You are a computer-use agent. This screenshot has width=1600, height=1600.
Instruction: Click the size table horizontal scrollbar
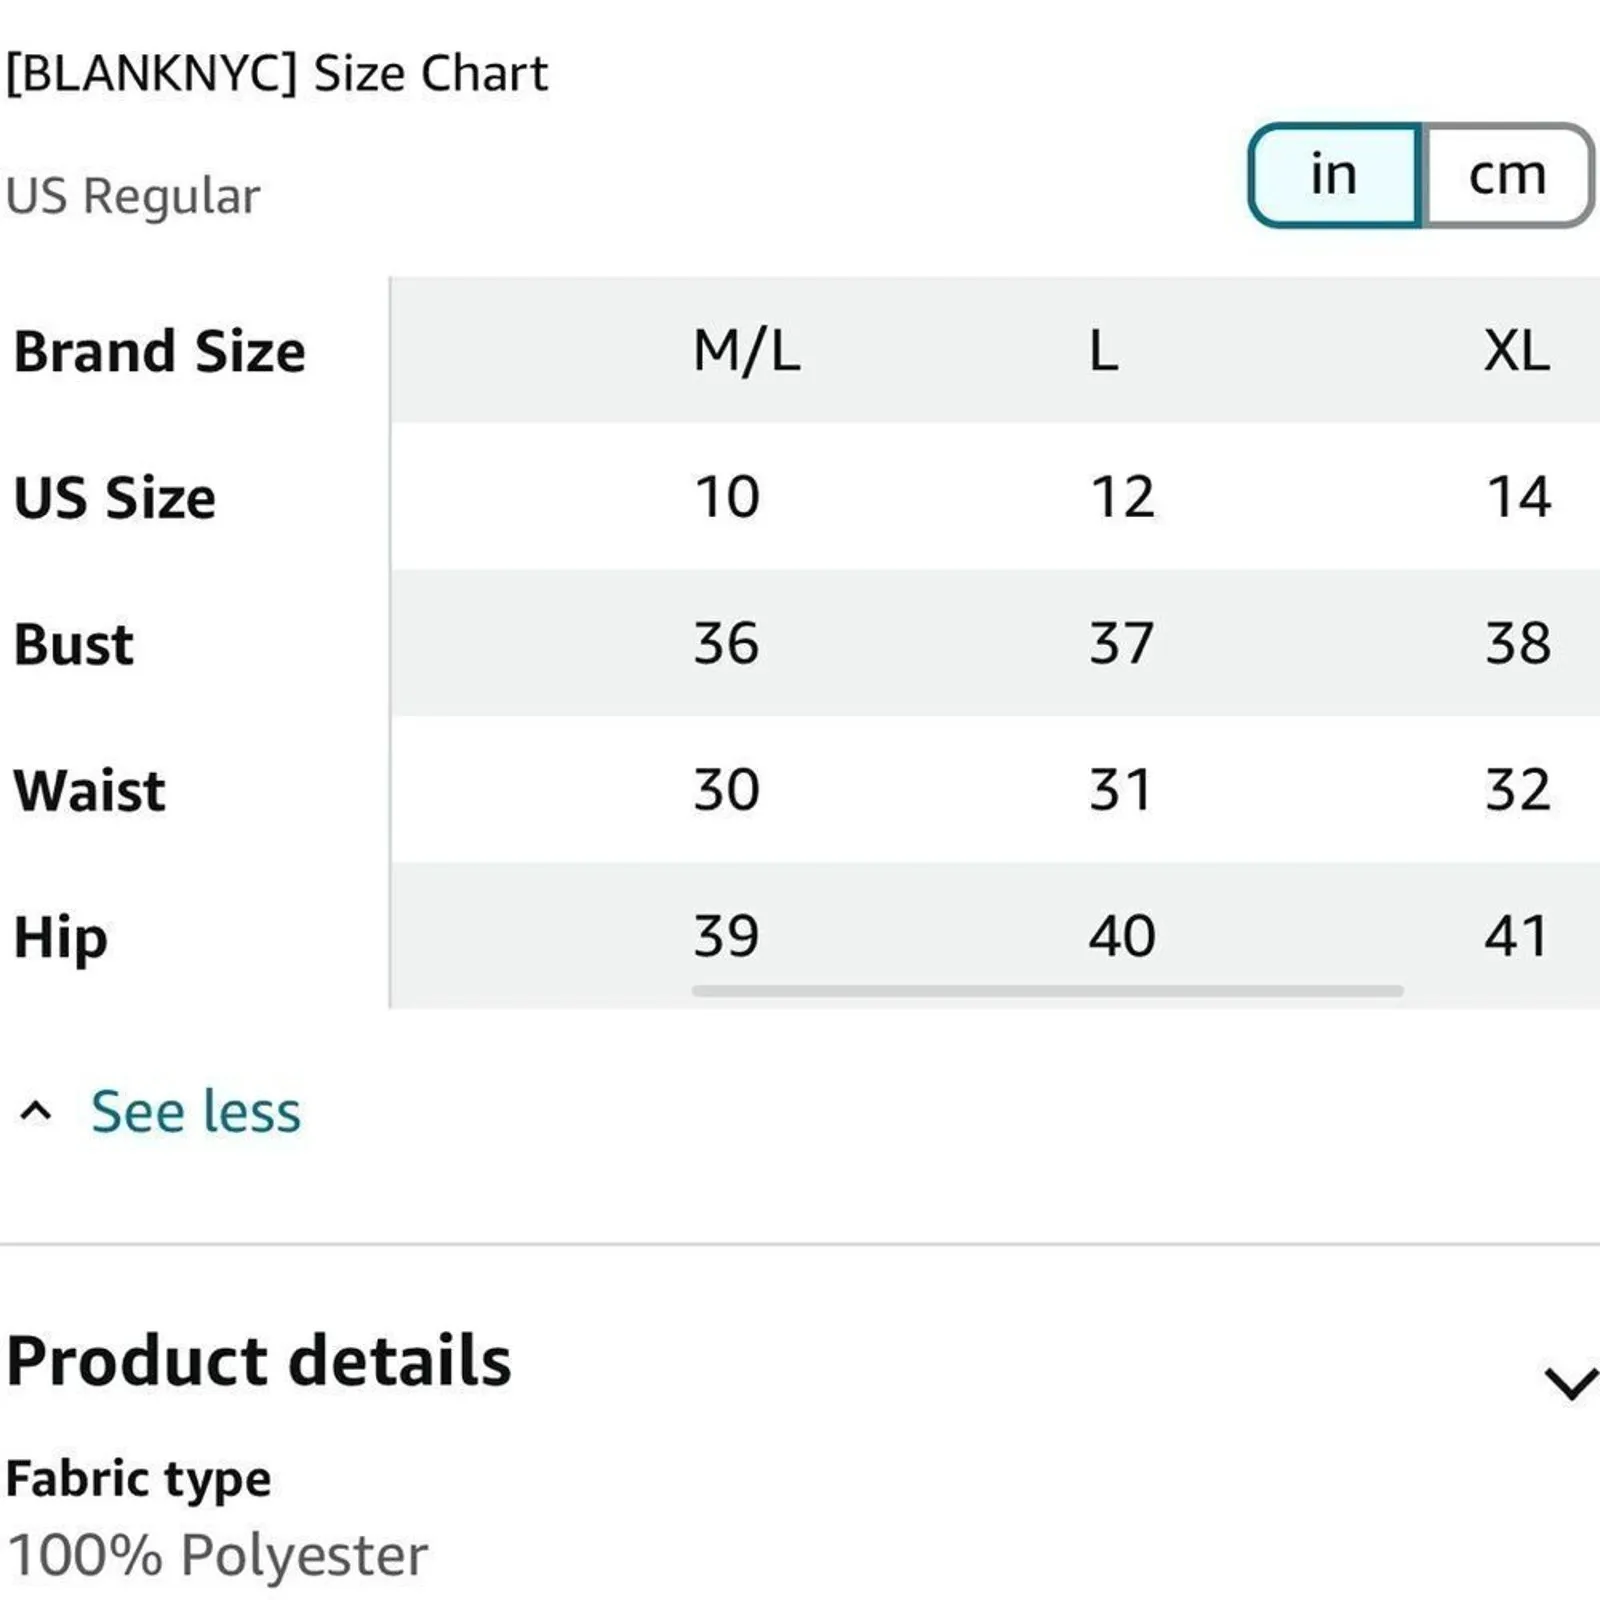[1047, 991]
